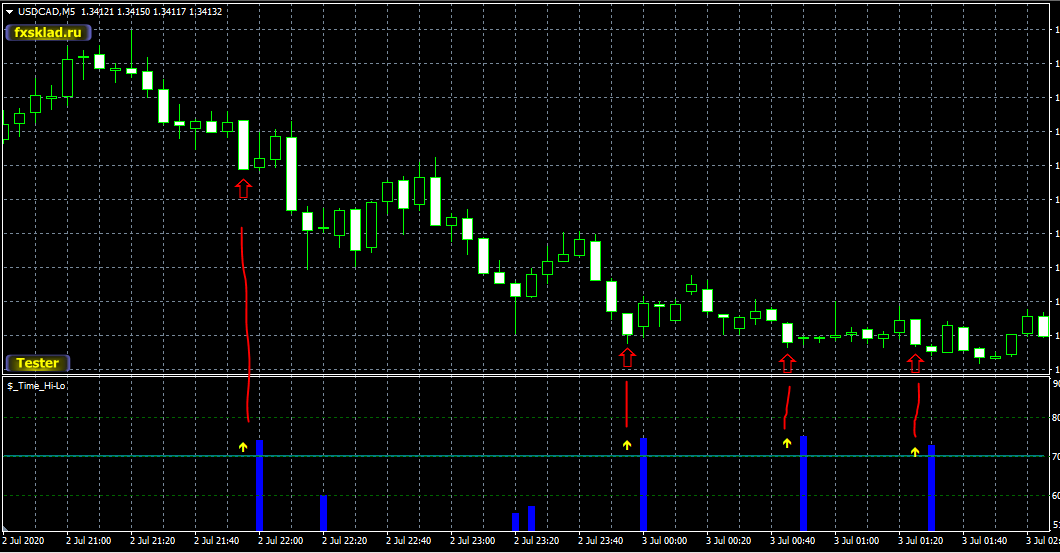Click the '3 Jul 00:20' time label
This screenshot has width=1060, height=553.
tap(729, 541)
